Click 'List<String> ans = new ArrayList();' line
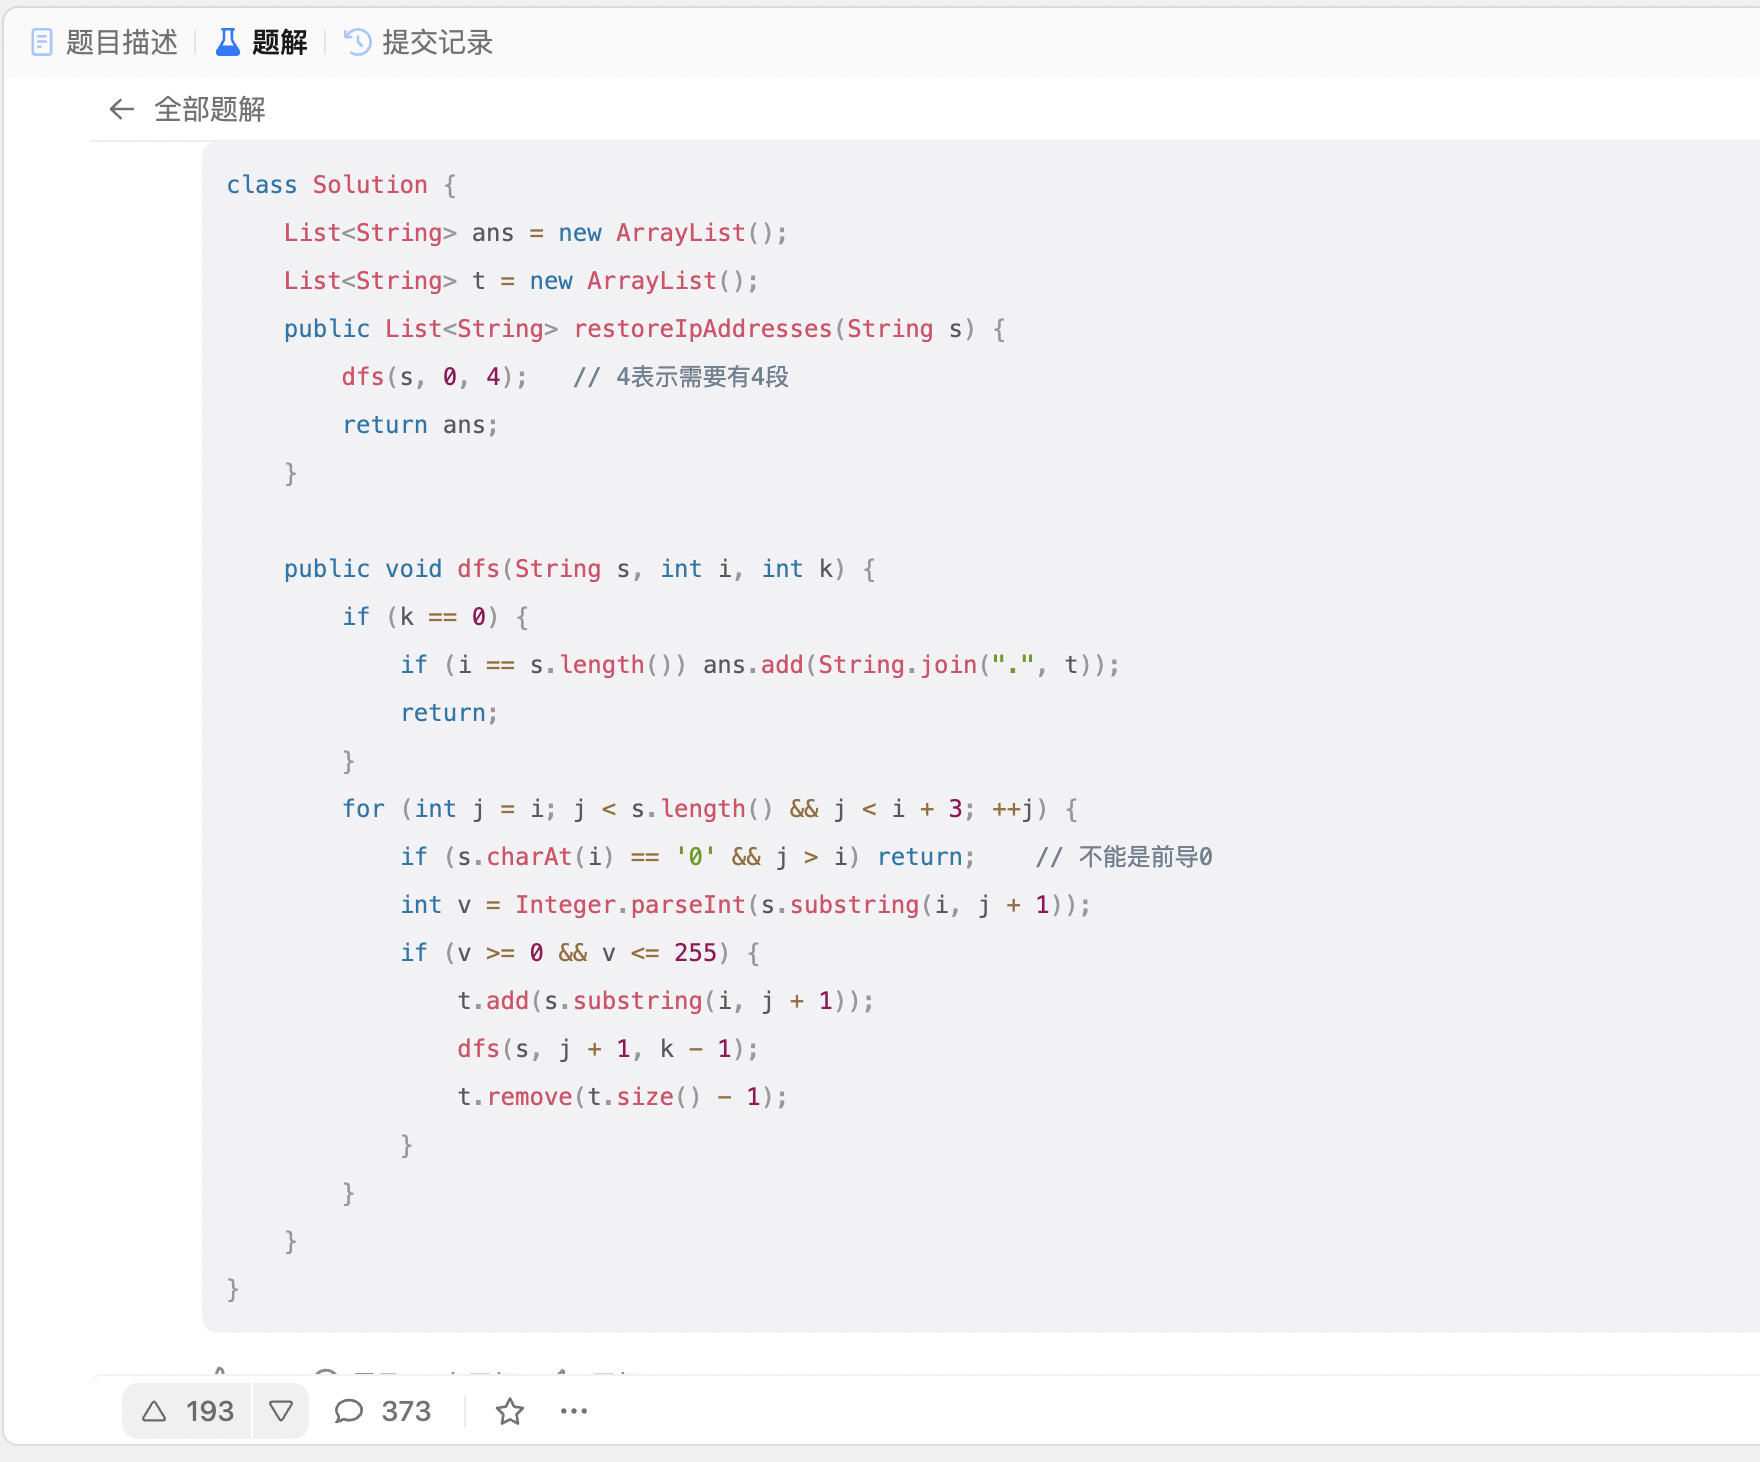The image size is (1760, 1462). tap(536, 233)
